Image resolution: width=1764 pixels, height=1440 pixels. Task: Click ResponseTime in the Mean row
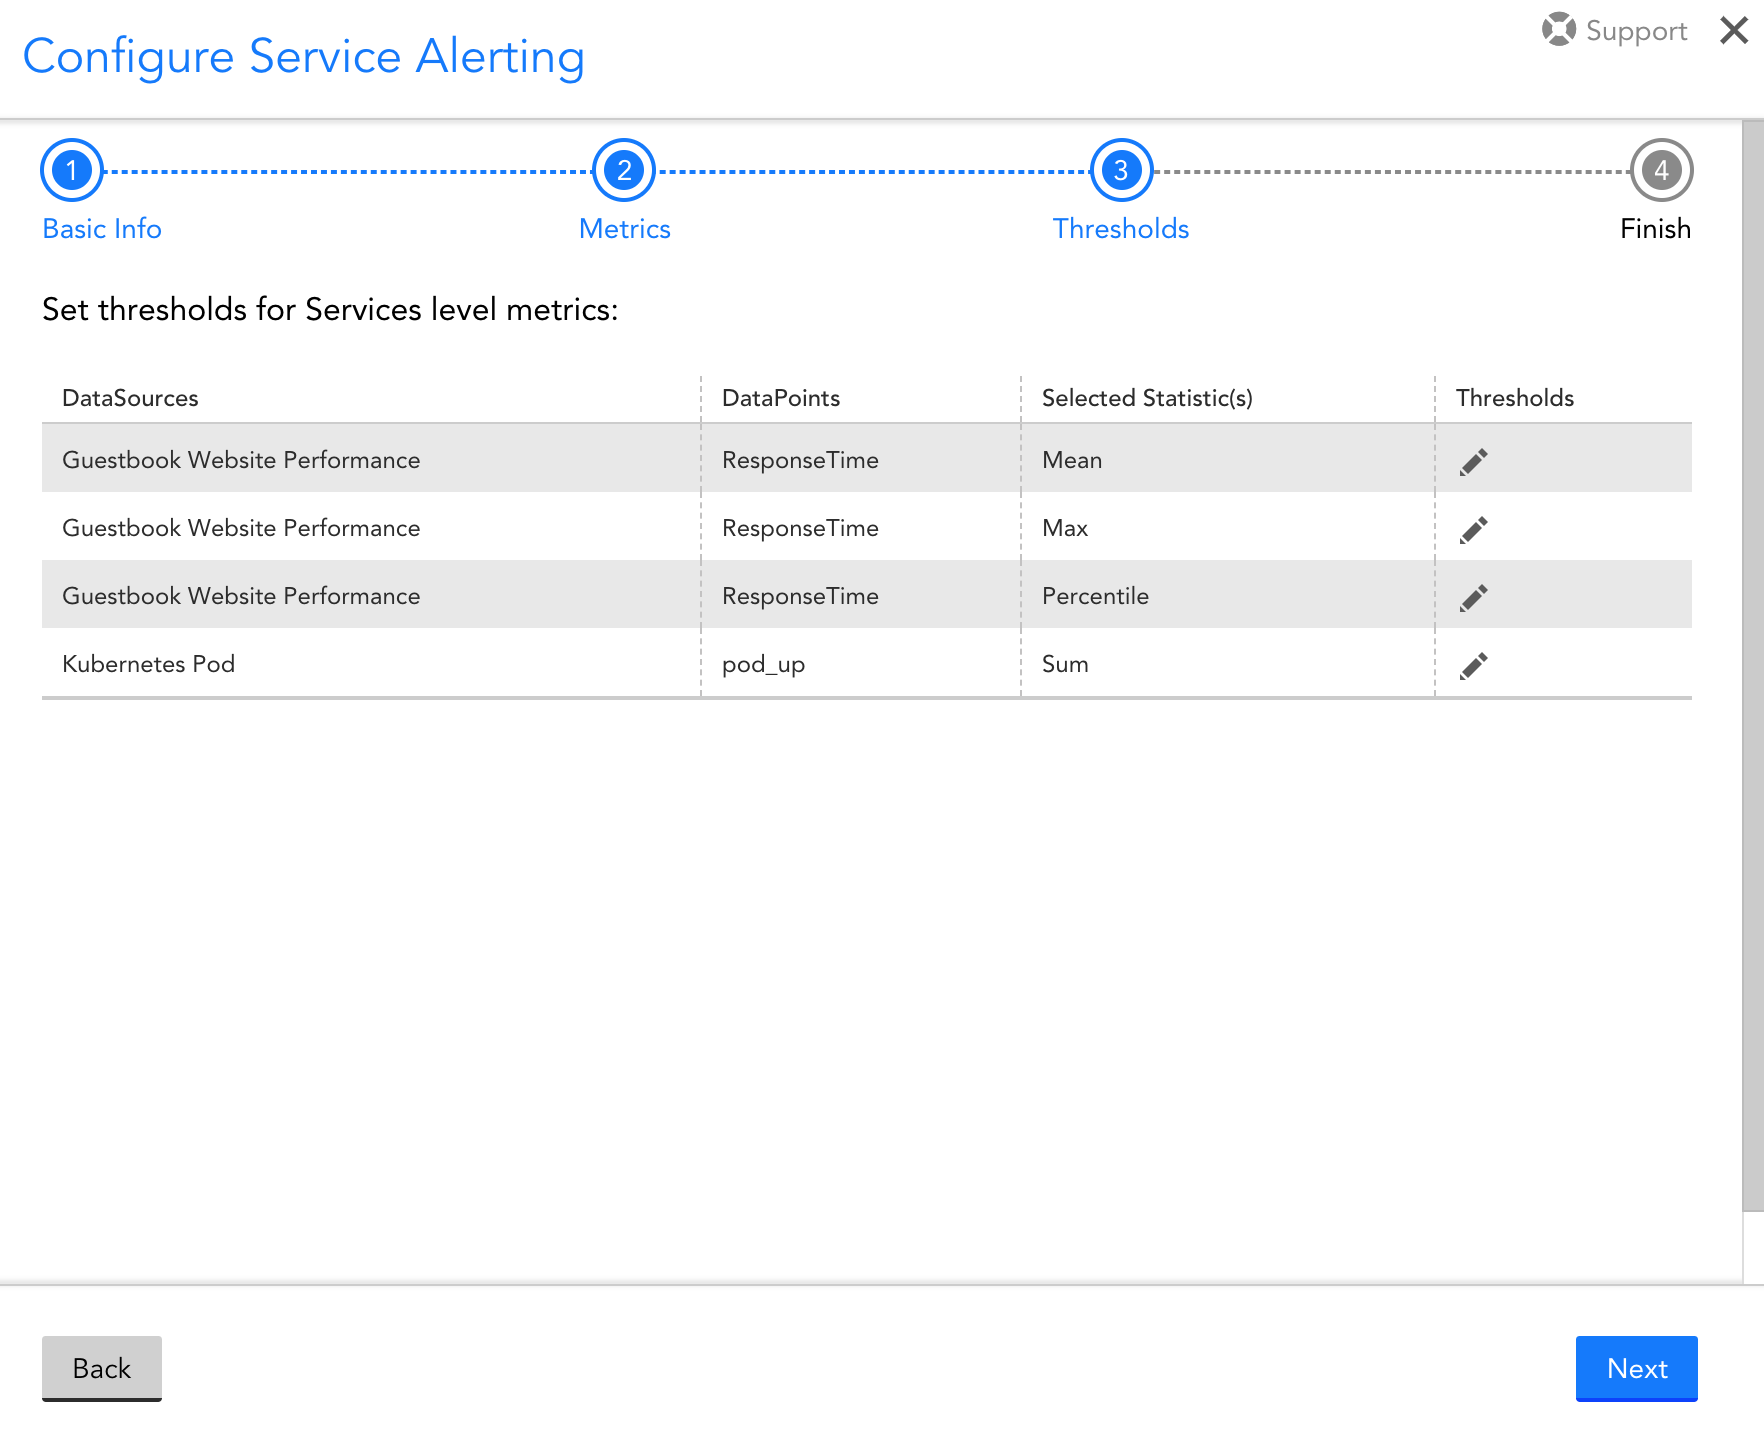(800, 460)
